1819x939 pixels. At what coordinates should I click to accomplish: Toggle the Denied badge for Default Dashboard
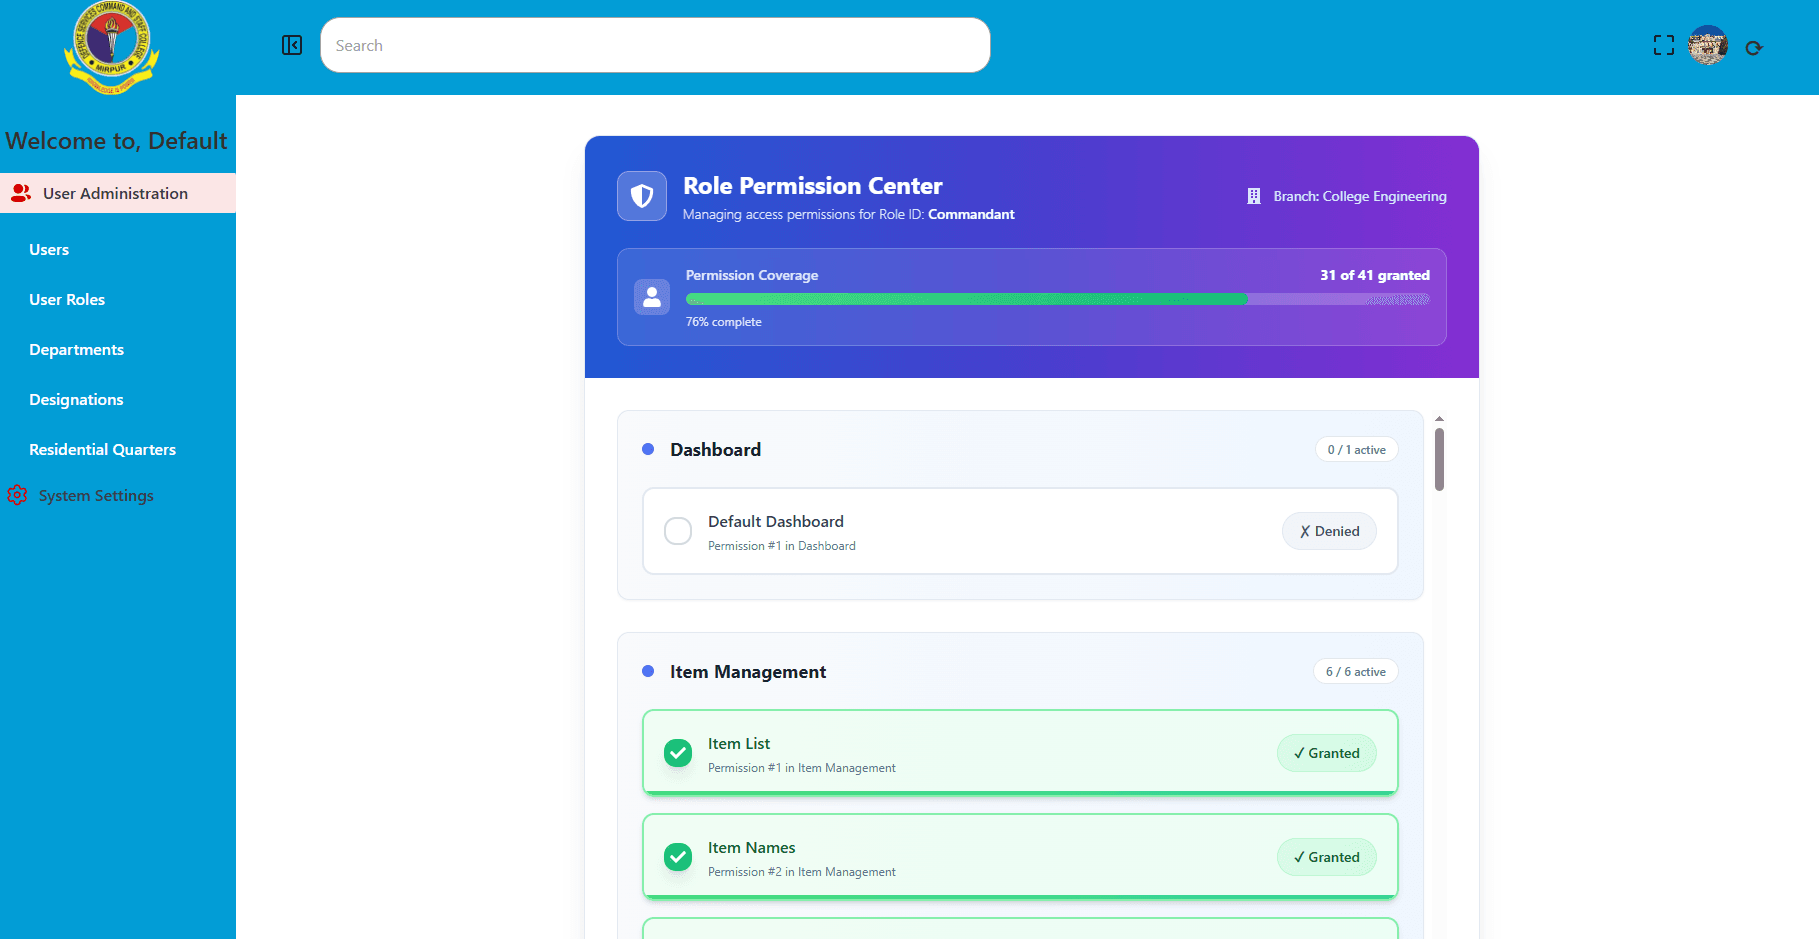pos(1329,531)
